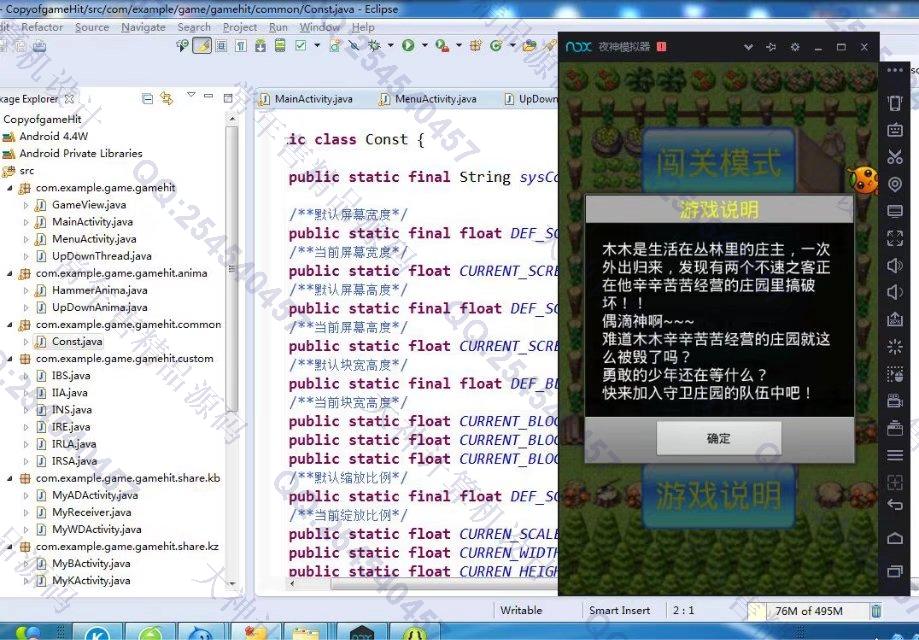
Task: Click Nox sidebar three-dots more icon
Action: (x=894, y=70)
